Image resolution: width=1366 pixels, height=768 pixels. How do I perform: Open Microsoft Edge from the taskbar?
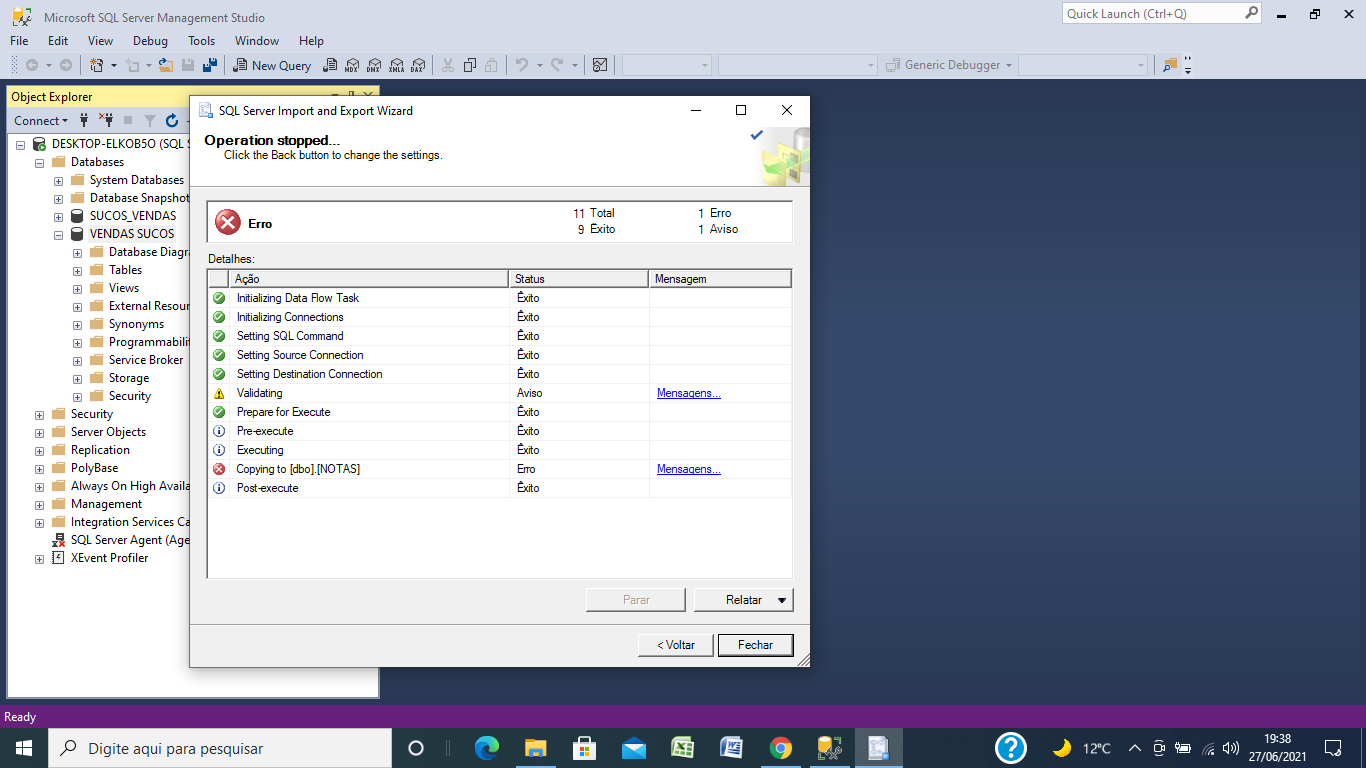point(487,748)
